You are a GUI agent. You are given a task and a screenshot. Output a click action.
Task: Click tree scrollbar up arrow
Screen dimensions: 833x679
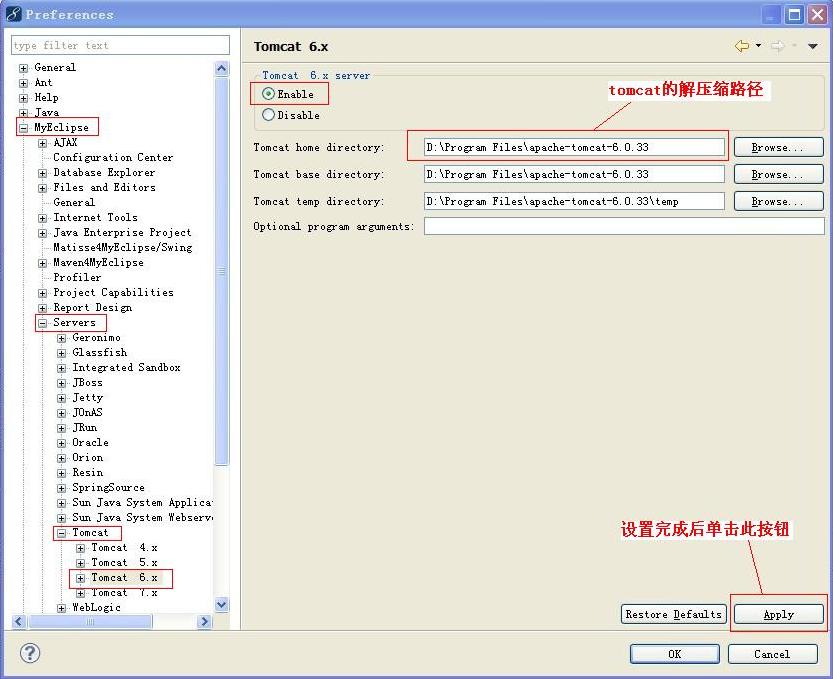pos(222,68)
